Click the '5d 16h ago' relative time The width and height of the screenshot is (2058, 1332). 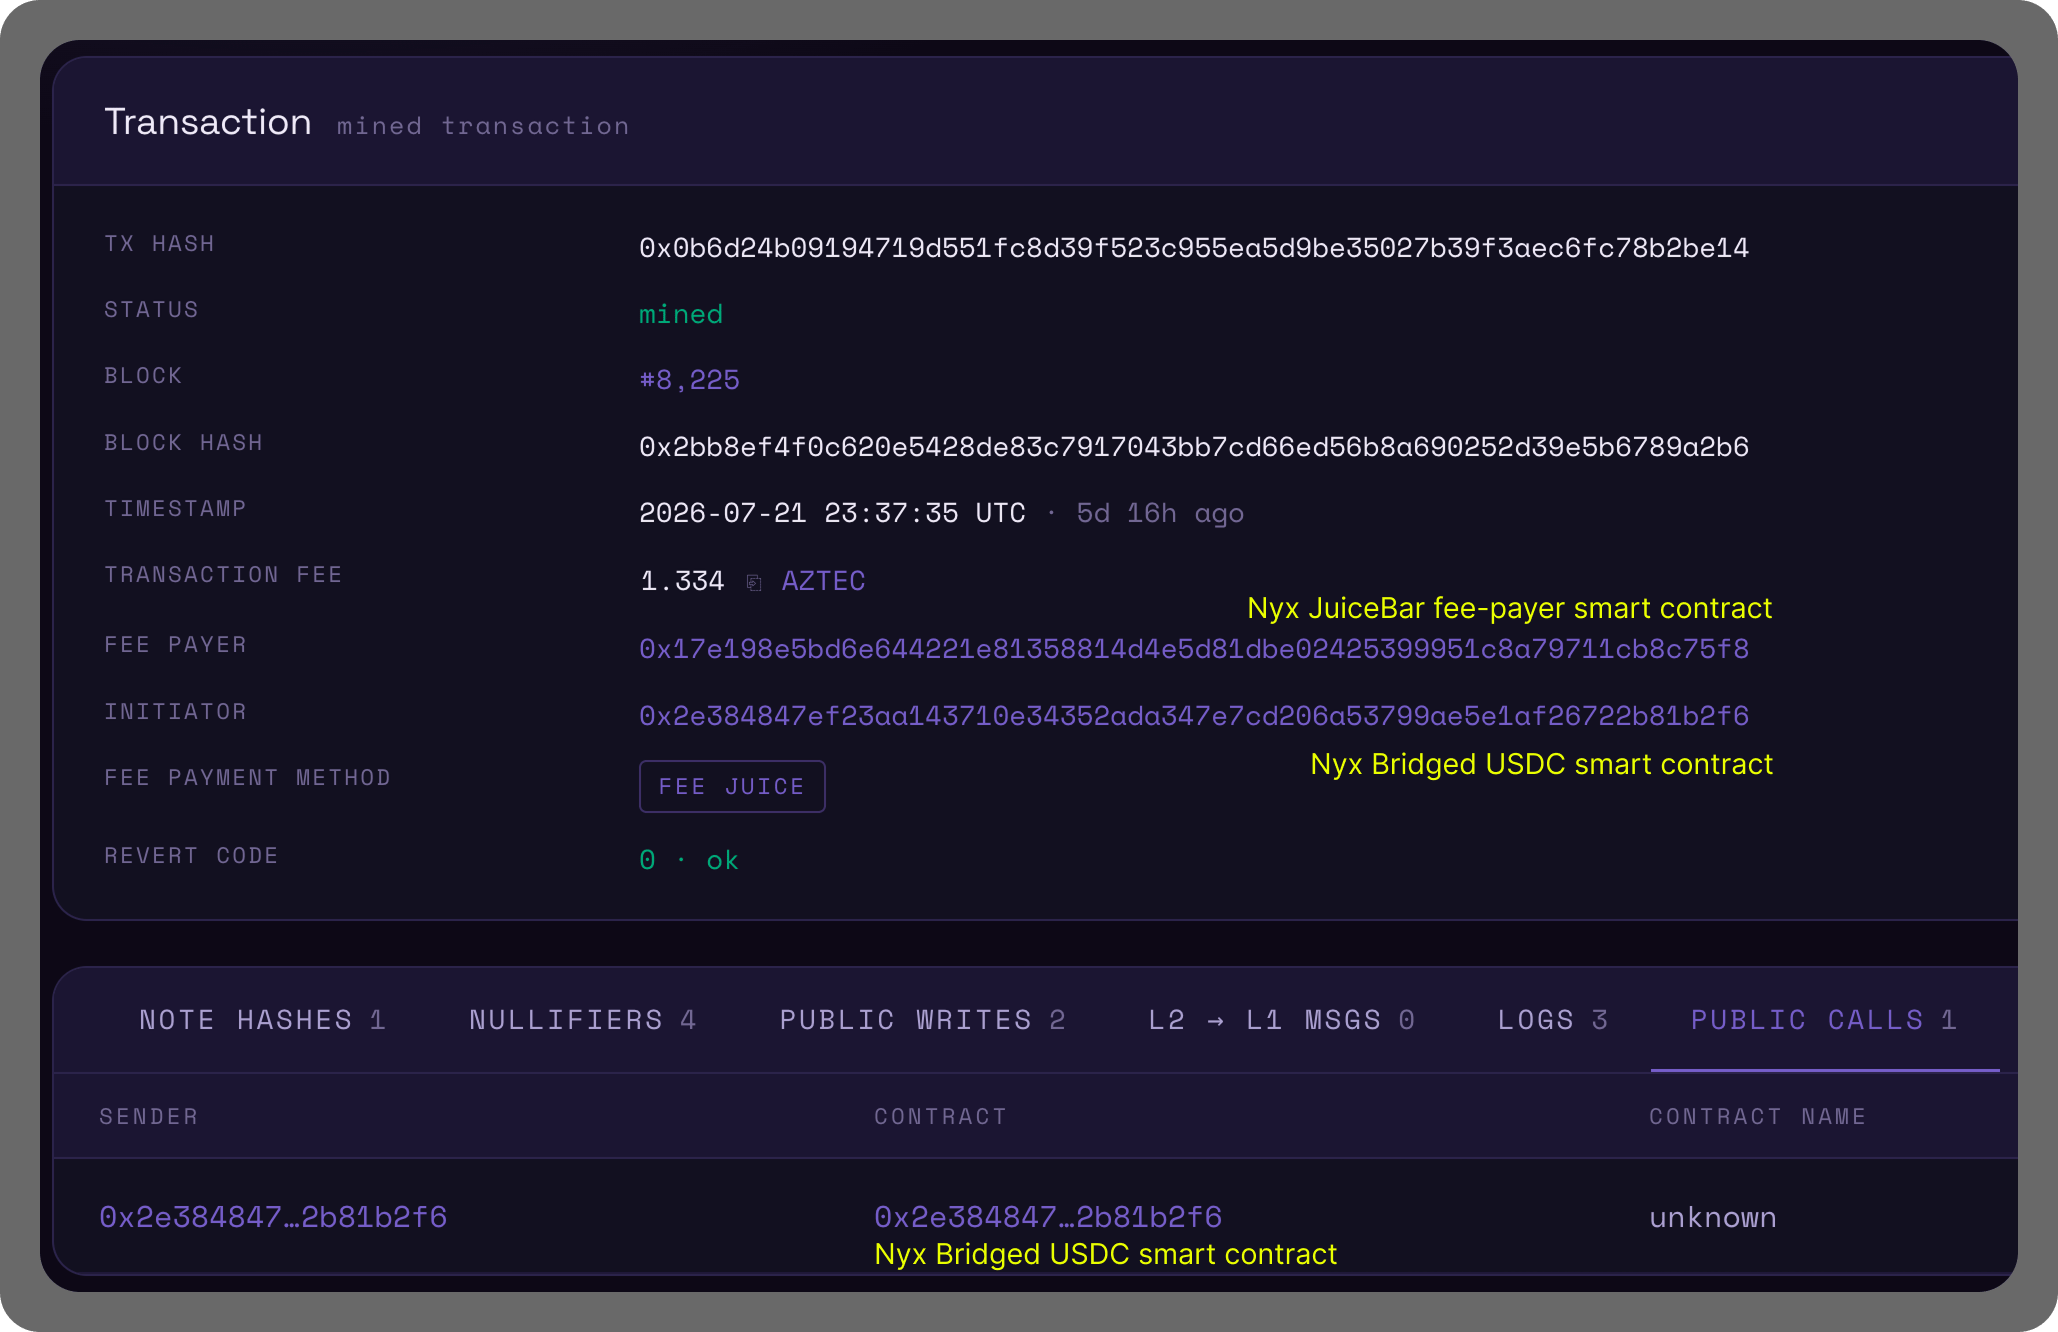coord(1160,514)
